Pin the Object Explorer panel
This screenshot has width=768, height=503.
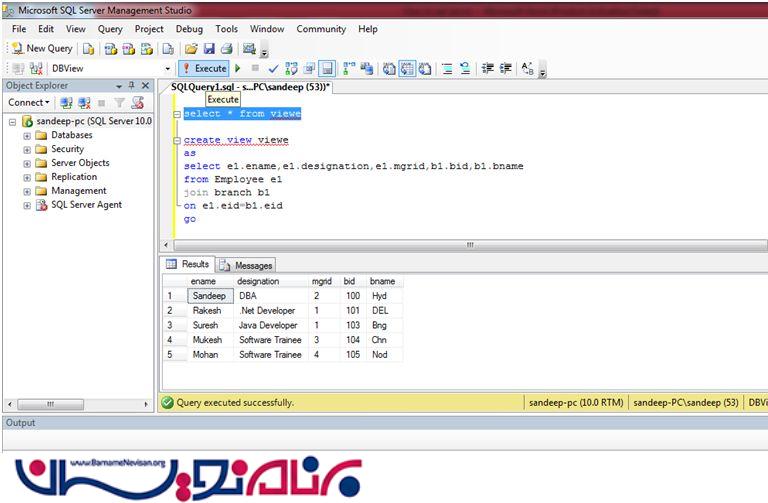click(132, 86)
